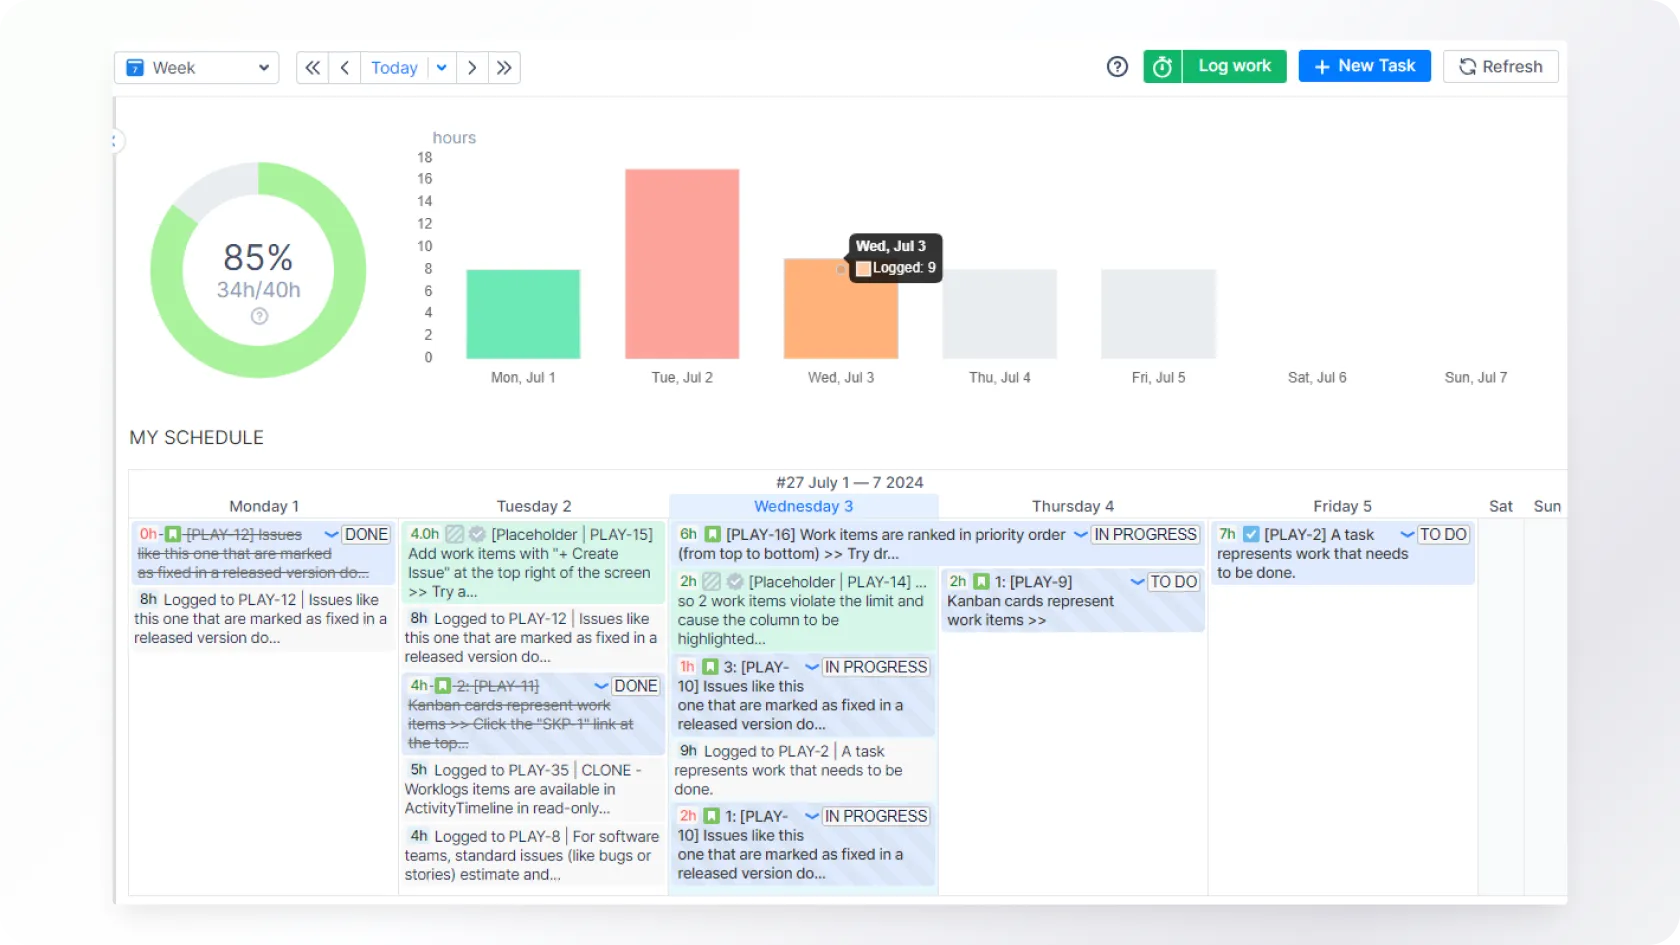Open the Week view dropdown
The image size is (1680, 945).
(197, 68)
